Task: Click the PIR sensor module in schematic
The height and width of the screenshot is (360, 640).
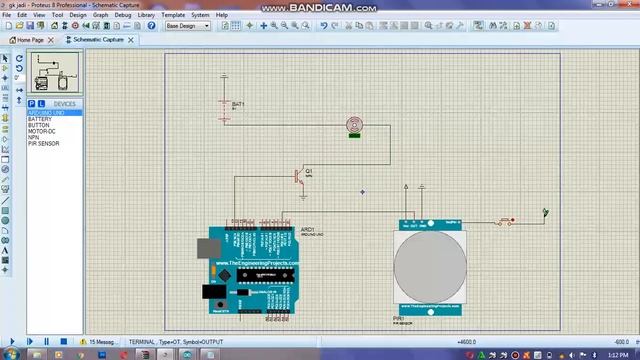Action: pos(430,267)
